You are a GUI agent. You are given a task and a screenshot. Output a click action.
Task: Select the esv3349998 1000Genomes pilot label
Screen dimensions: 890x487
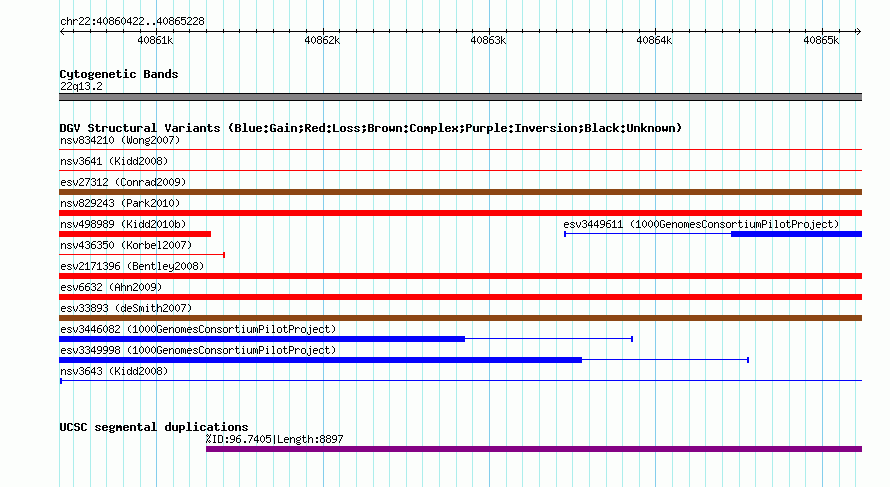[x=198, y=350]
